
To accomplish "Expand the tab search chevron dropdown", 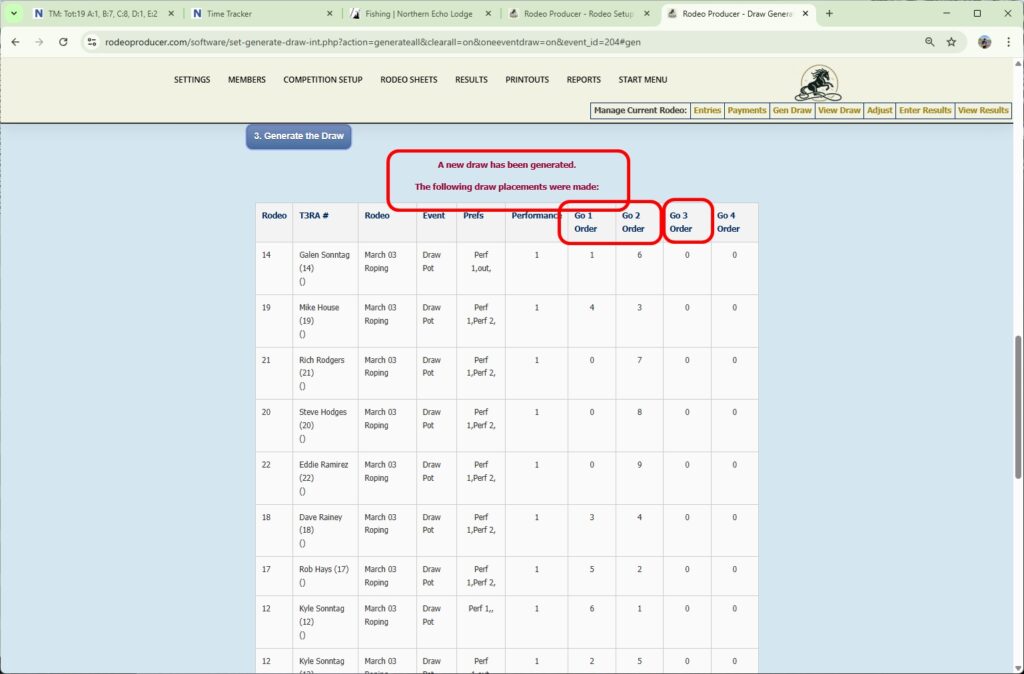I will pyautogui.click(x=13, y=14).
